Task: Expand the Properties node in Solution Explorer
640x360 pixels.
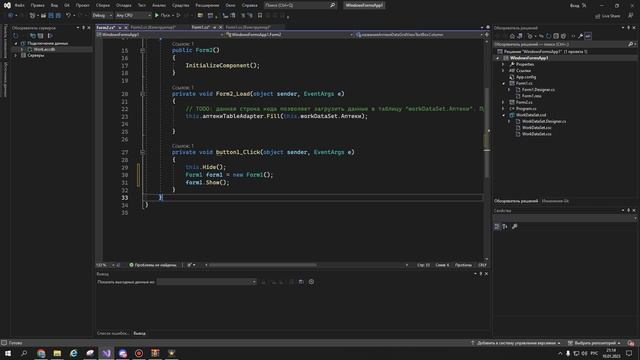Action: [x=503, y=64]
